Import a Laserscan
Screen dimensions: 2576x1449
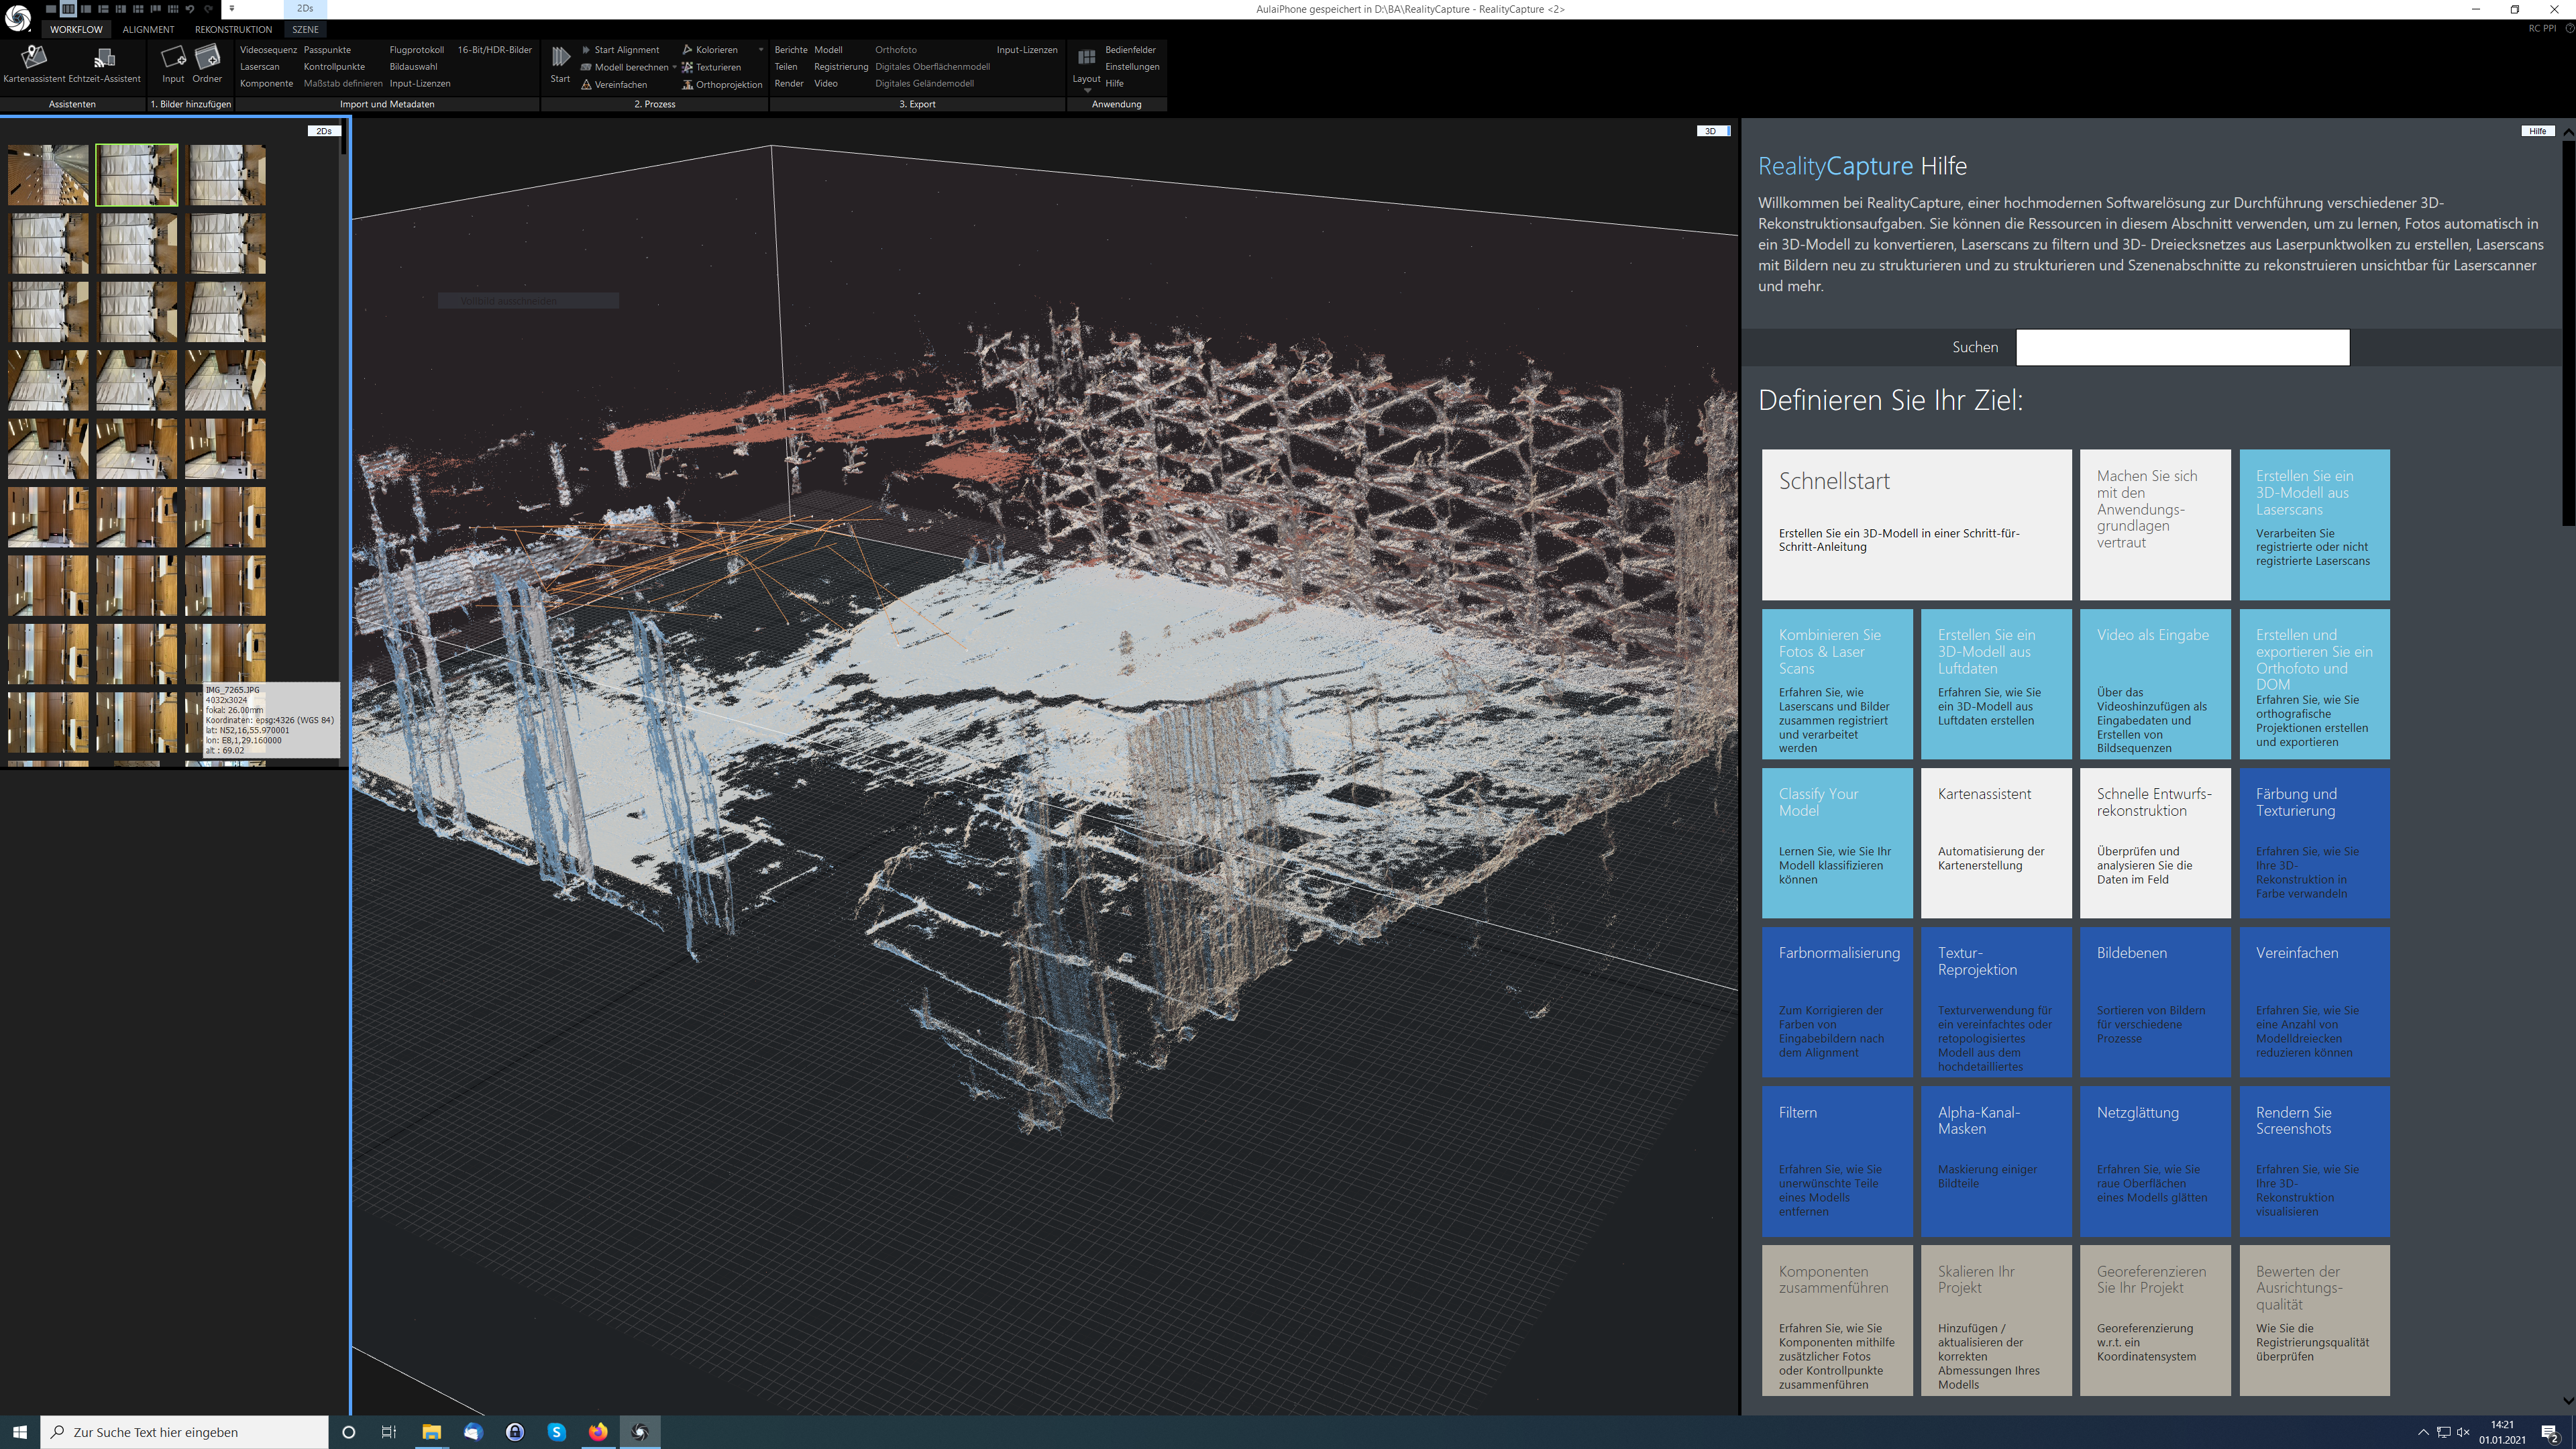[260, 67]
